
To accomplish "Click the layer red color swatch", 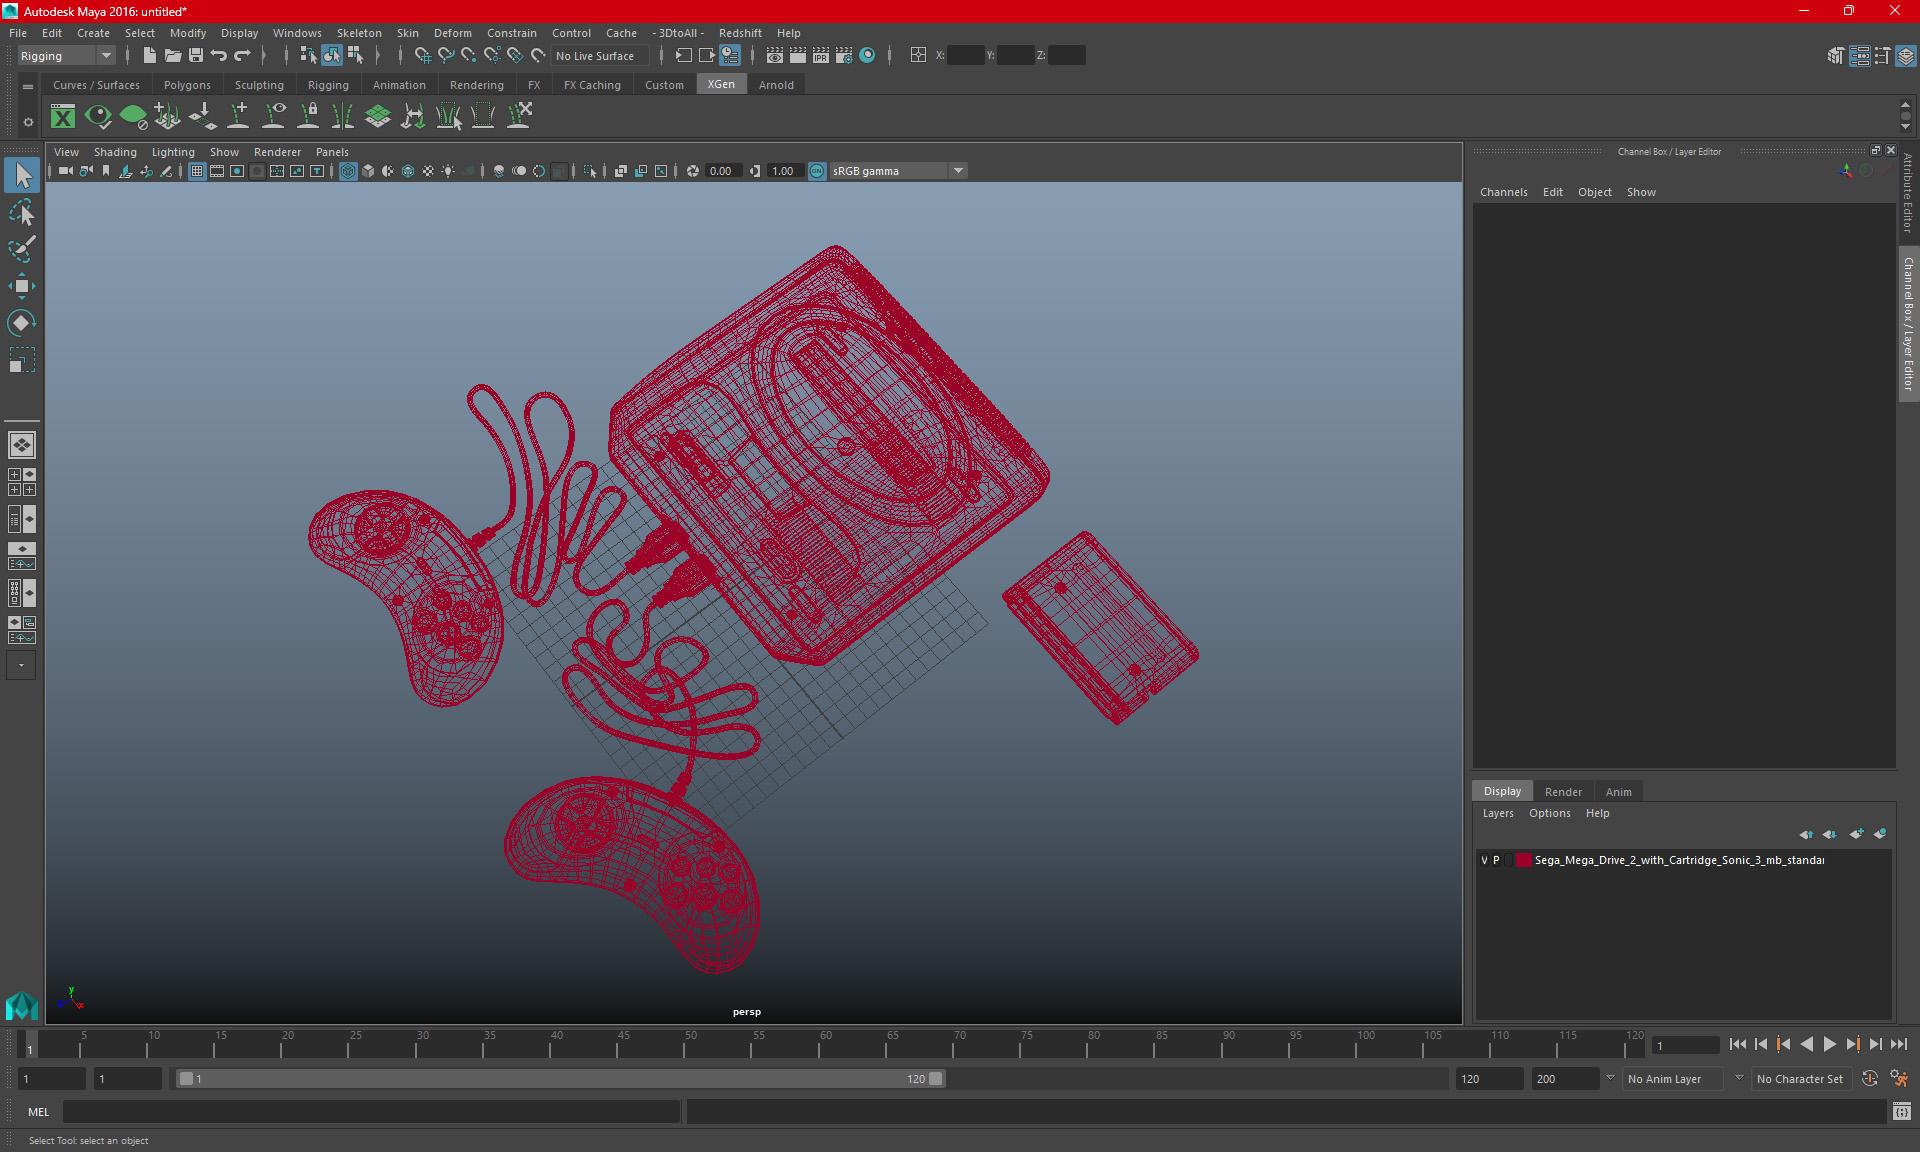I will pyautogui.click(x=1523, y=860).
